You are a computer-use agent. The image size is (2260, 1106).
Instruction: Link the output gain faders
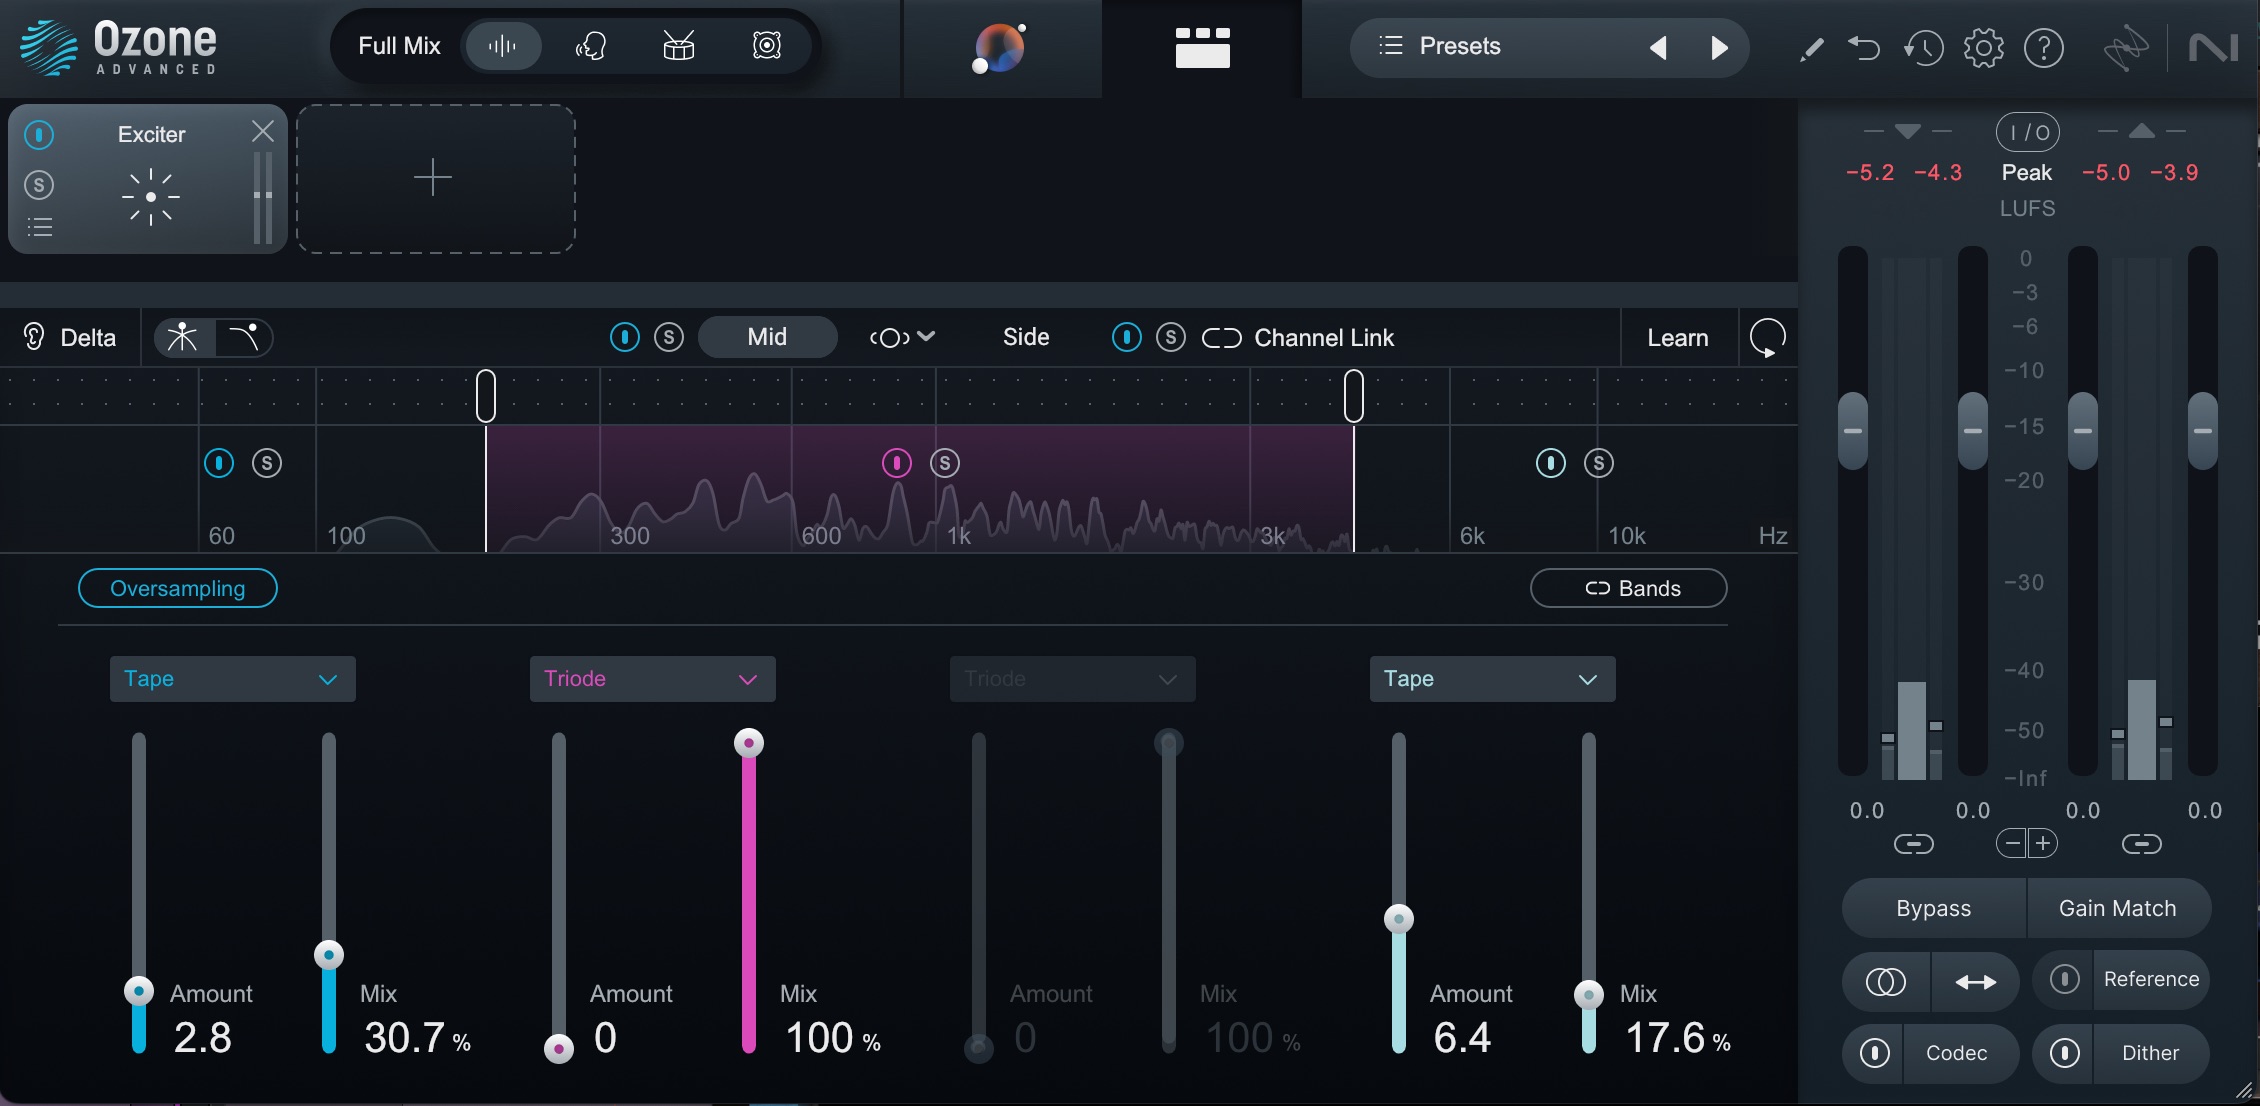pos(2141,844)
